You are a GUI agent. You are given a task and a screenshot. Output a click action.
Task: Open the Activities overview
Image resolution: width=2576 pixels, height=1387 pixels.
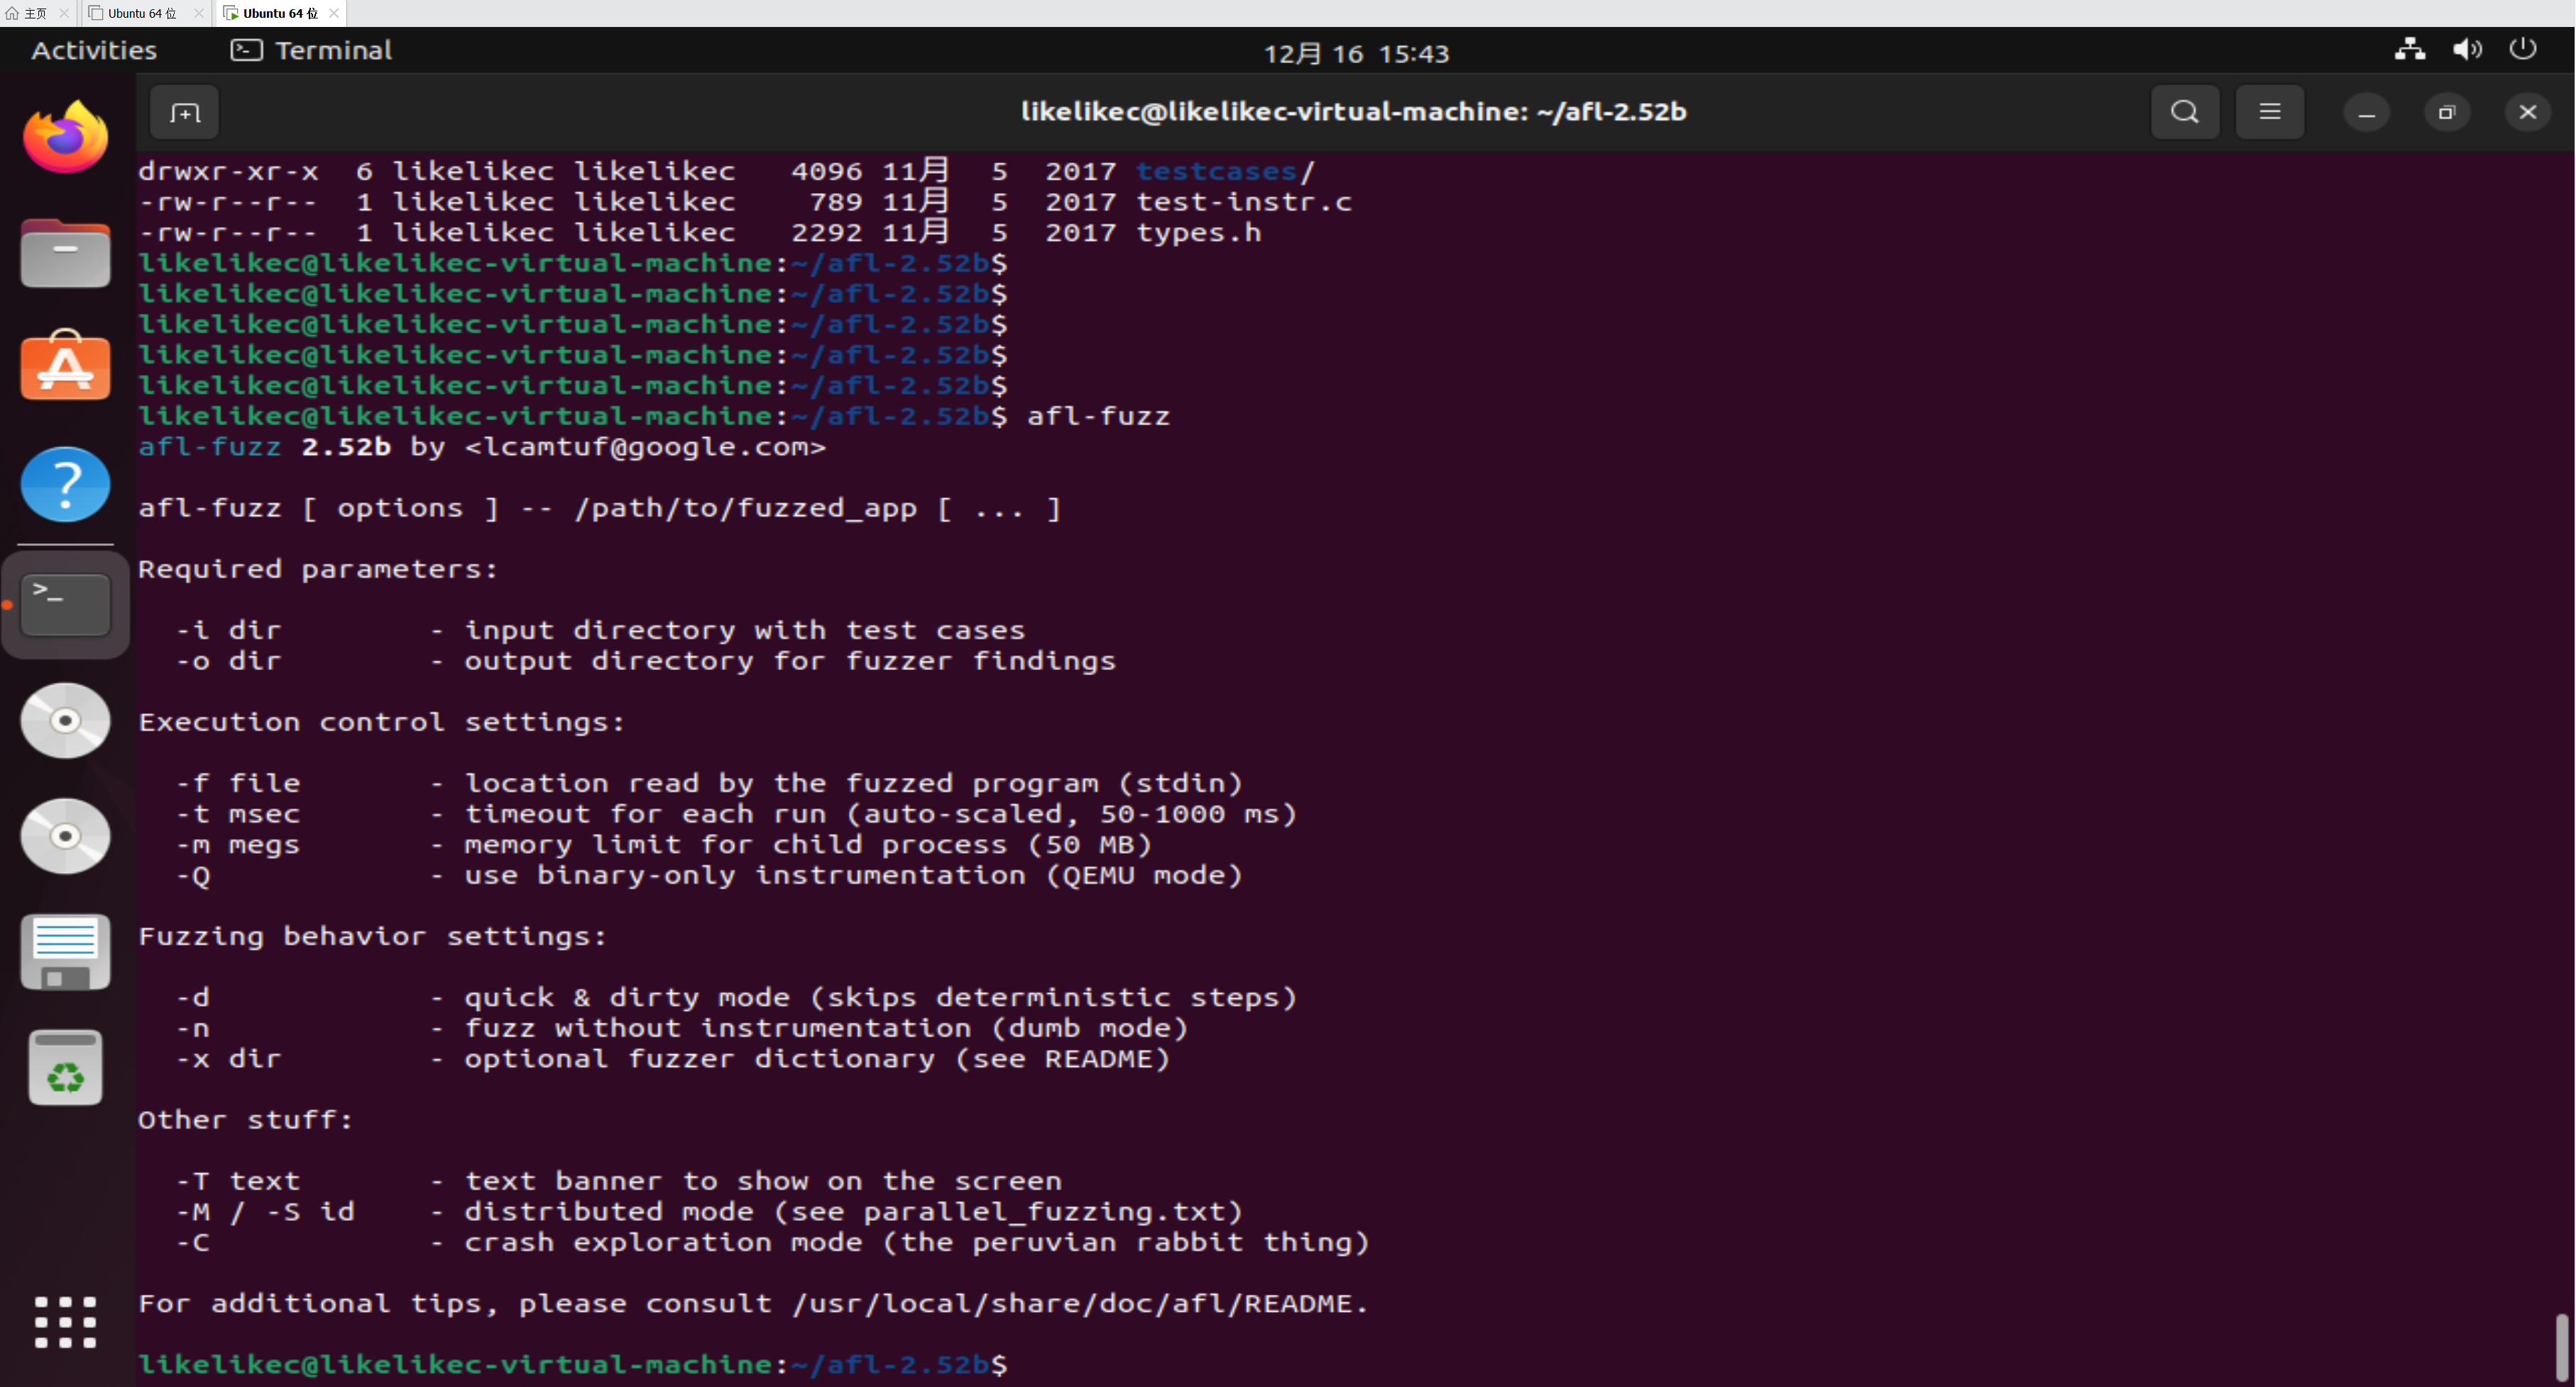point(94,50)
